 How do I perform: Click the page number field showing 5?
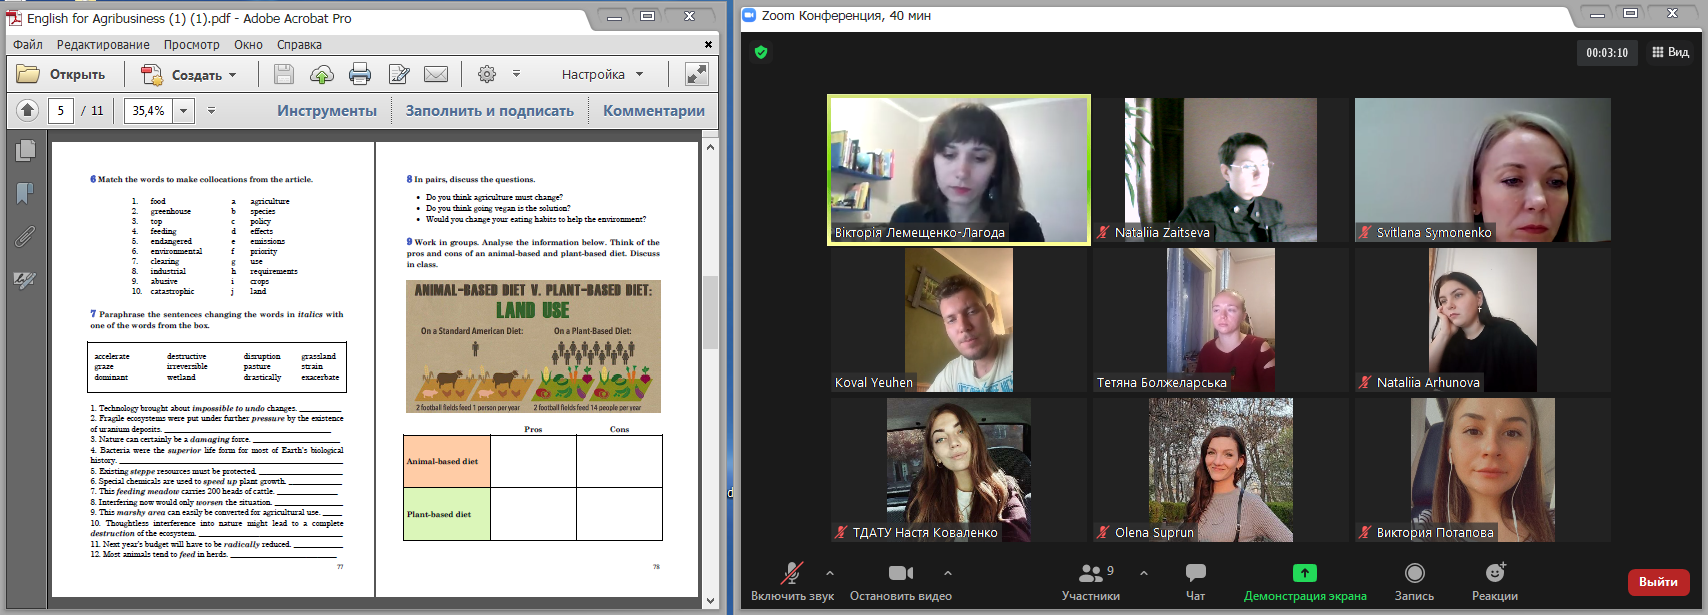click(x=61, y=111)
